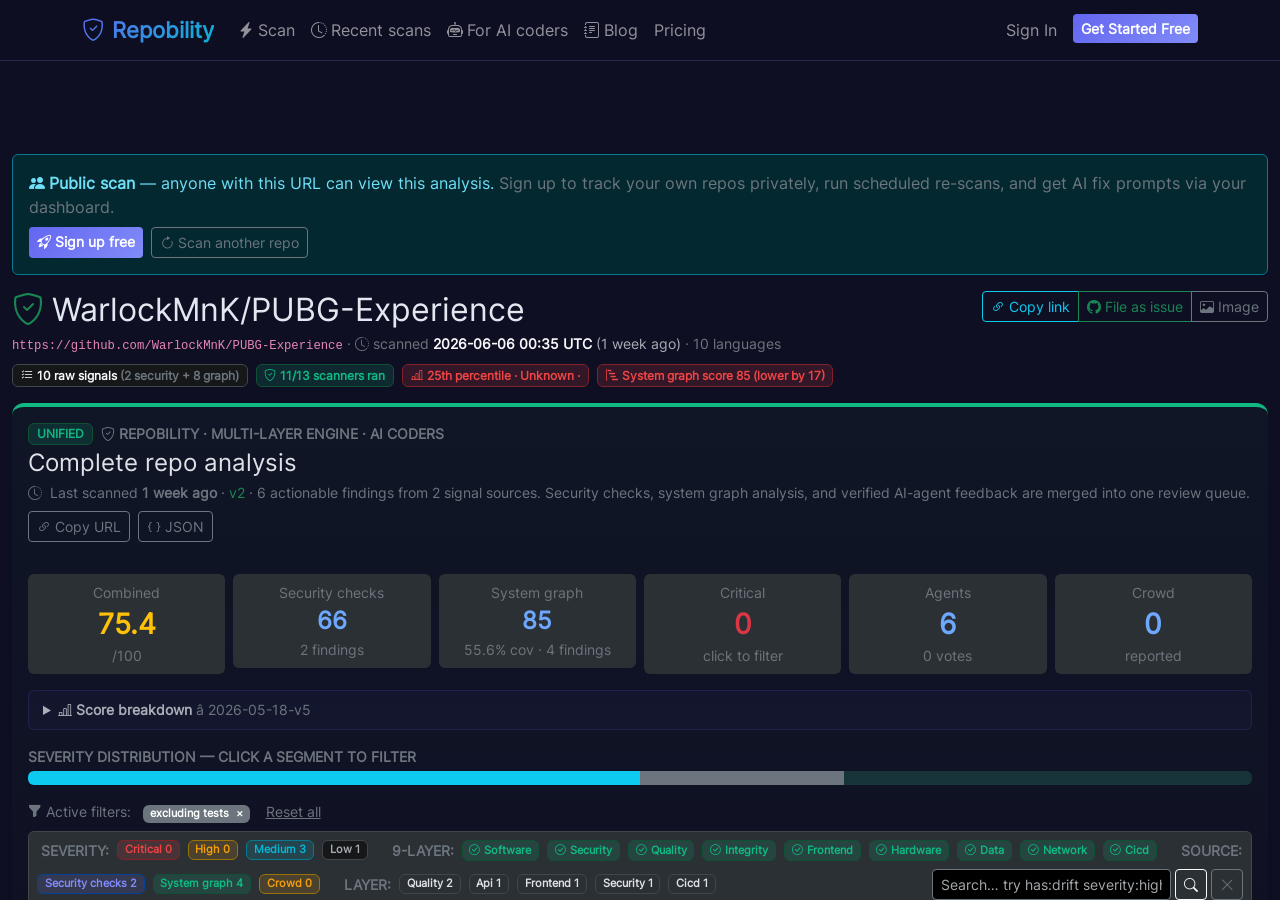Viewport: 1280px width, 900px height.
Task: Click the lightning bolt Scan icon
Action: pos(246,30)
